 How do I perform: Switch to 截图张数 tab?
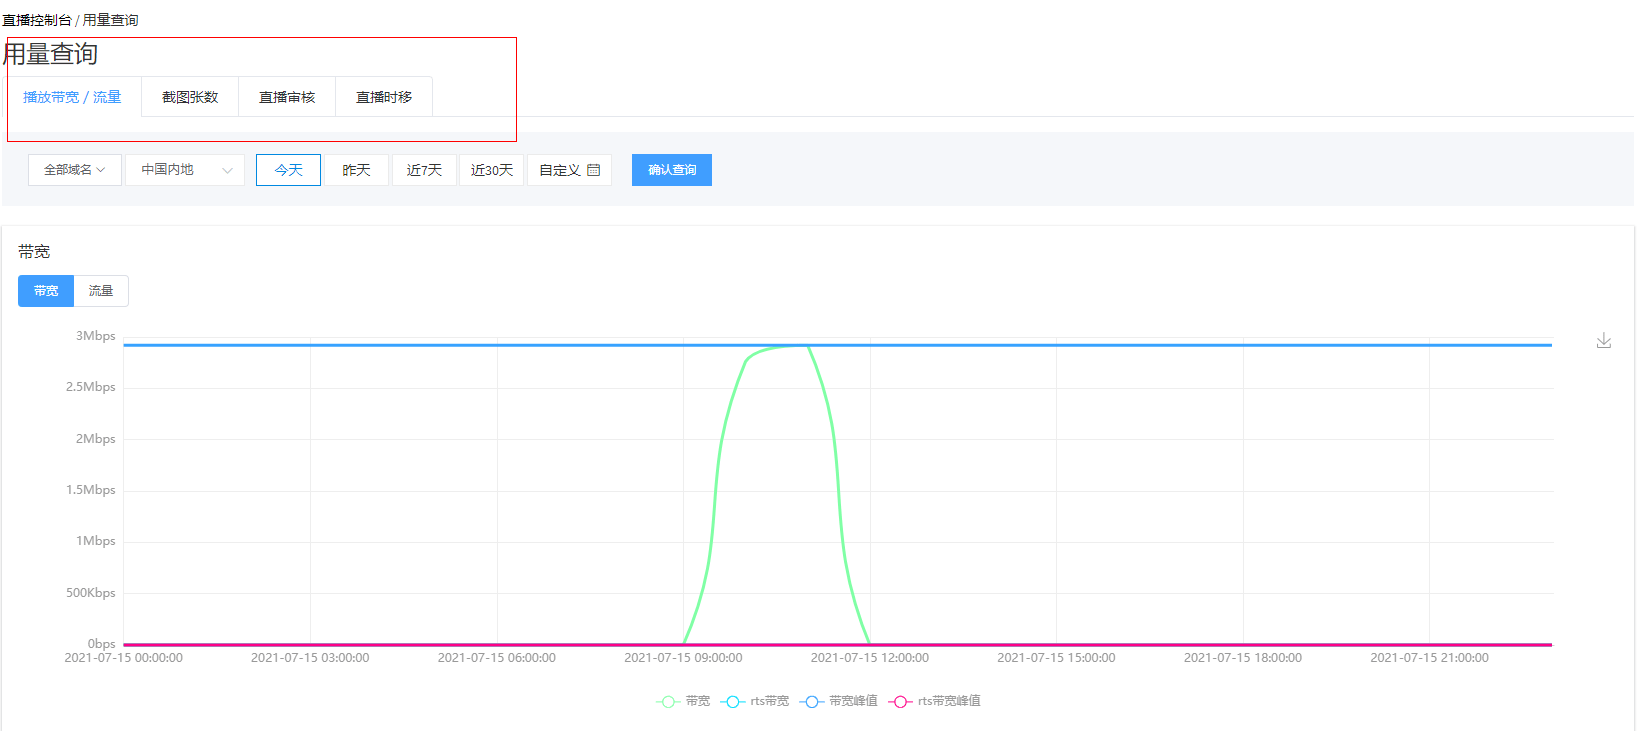coord(190,97)
